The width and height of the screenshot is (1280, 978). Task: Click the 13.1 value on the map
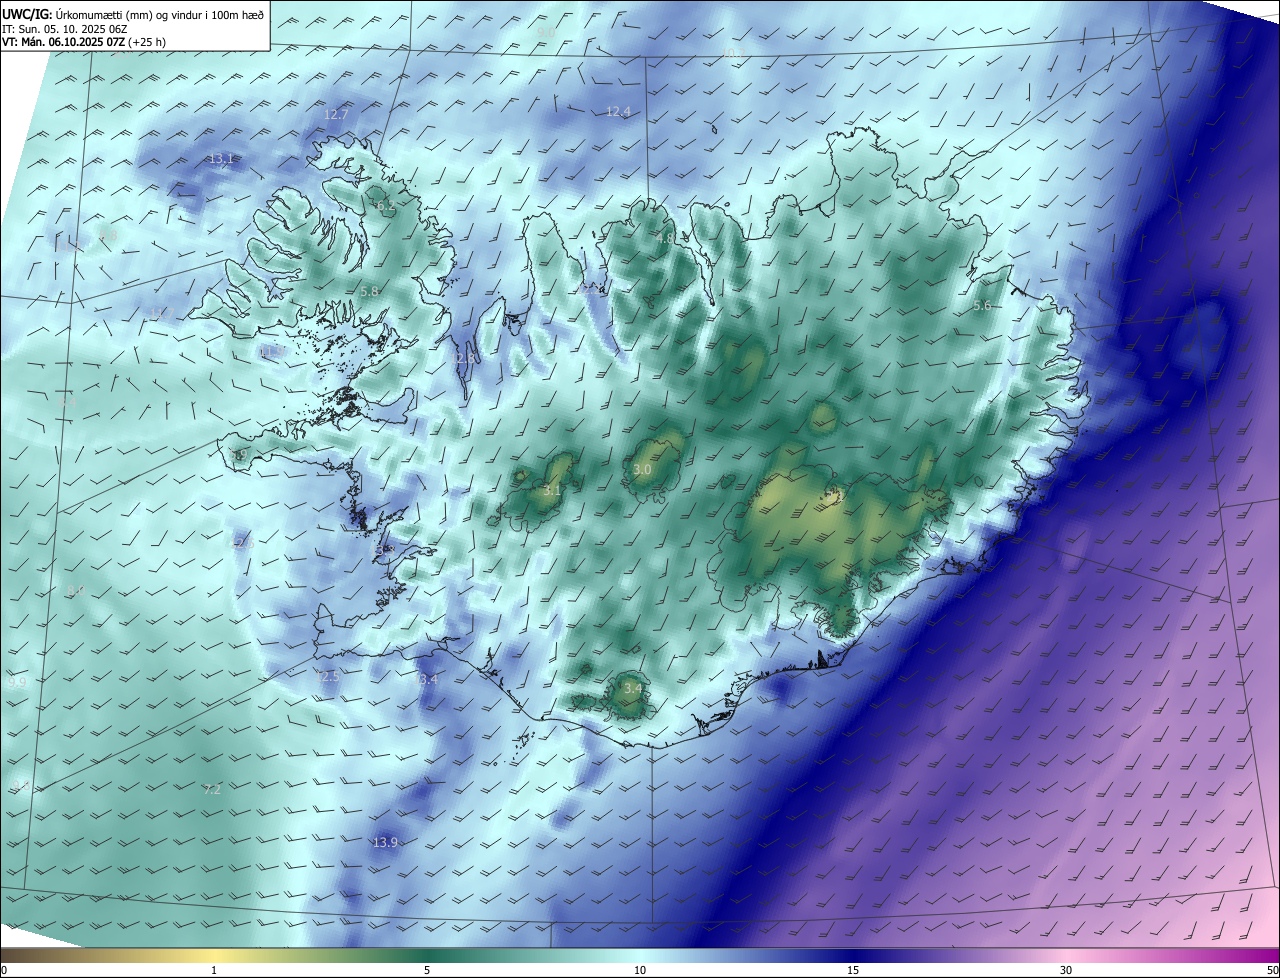[221, 159]
